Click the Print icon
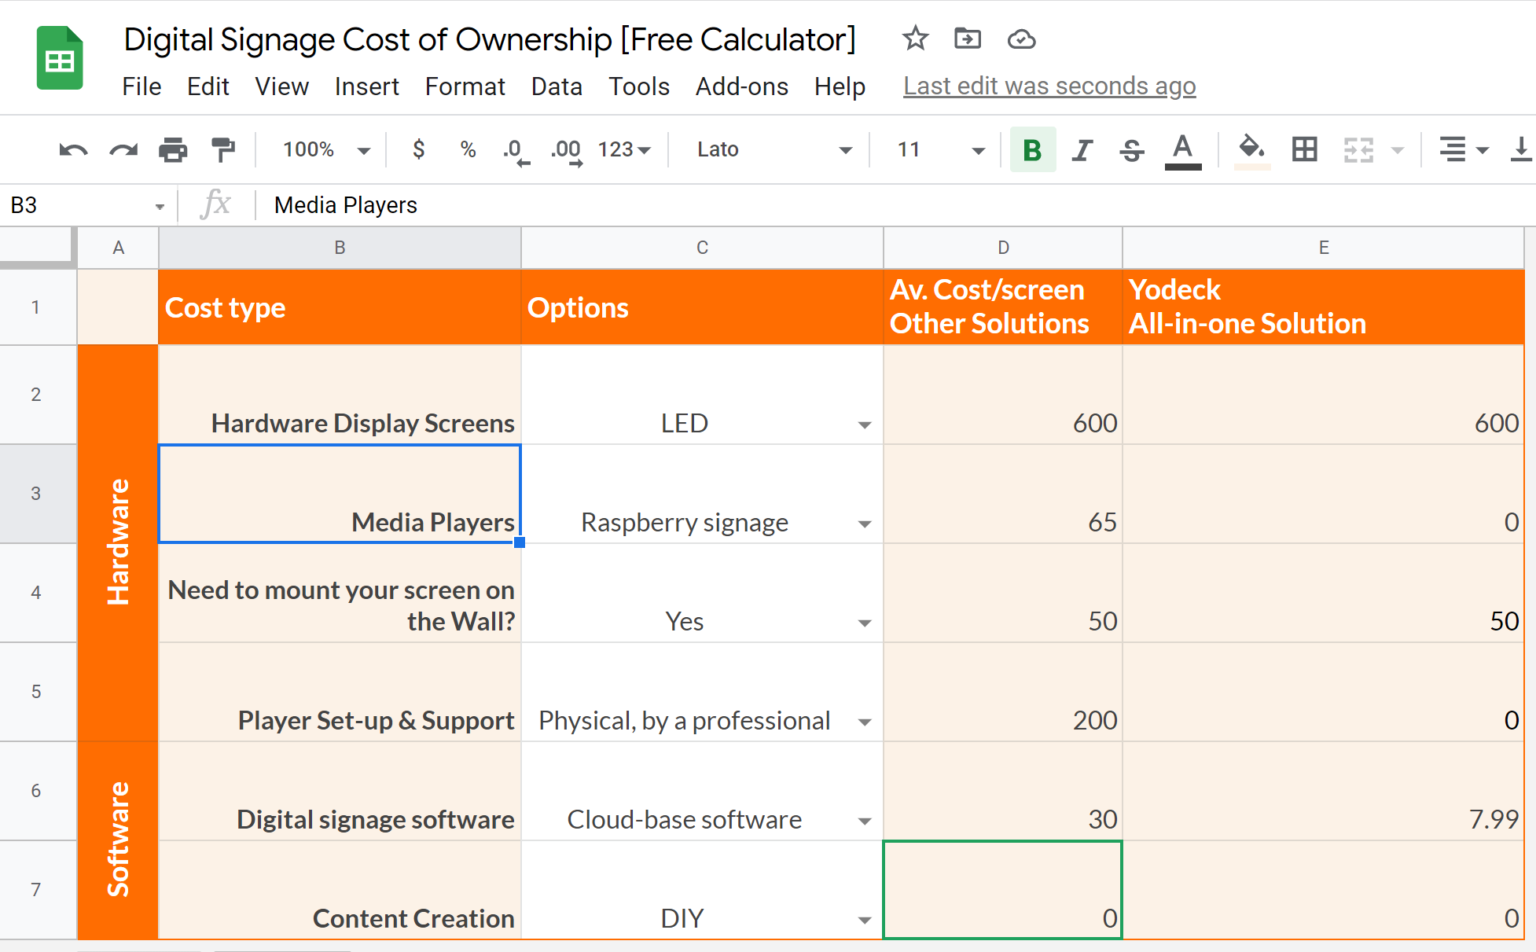Viewport: 1536px width, 952px height. [173, 149]
